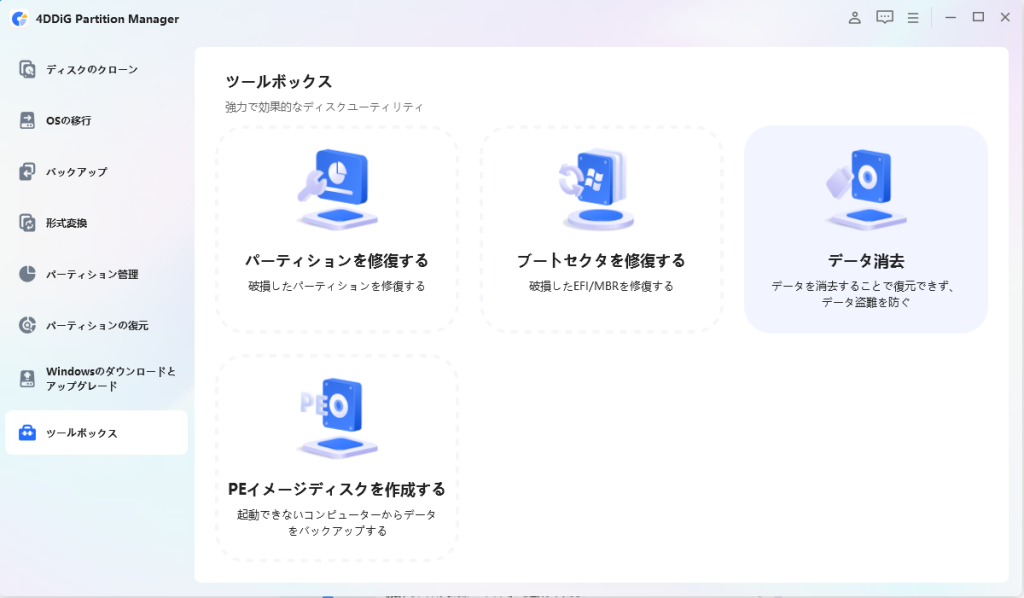The width and height of the screenshot is (1024, 598).
Task: Open the hamburger menu in title bar
Action: (x=912, y=17)
